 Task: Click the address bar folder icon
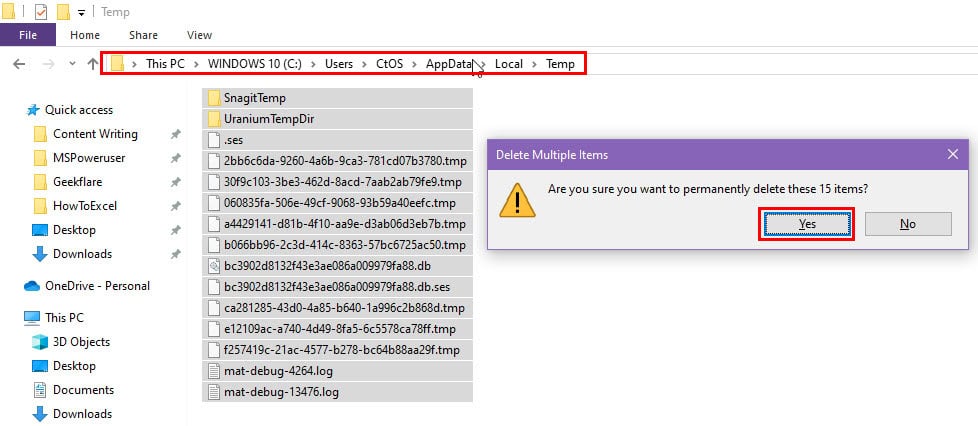tap(117, 64)
